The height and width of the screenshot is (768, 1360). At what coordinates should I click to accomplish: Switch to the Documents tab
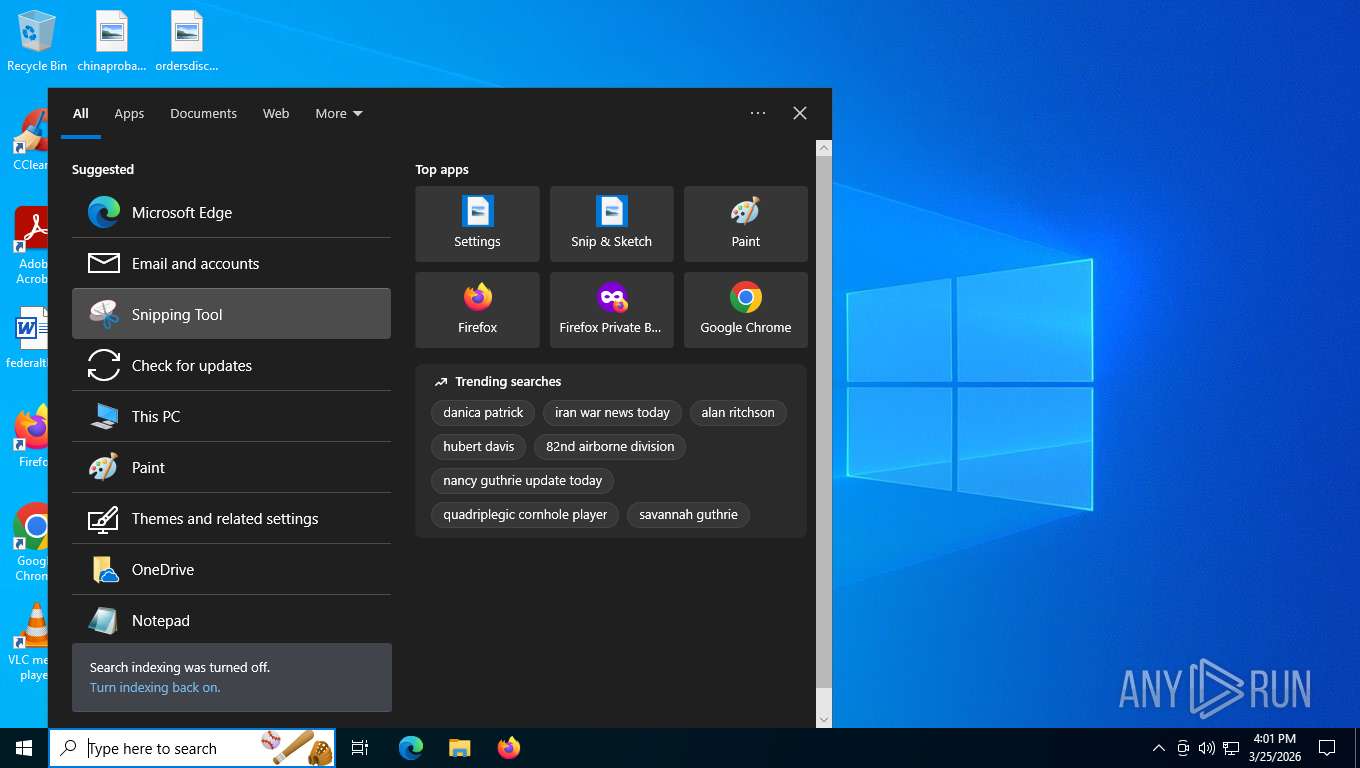point(203,113)
